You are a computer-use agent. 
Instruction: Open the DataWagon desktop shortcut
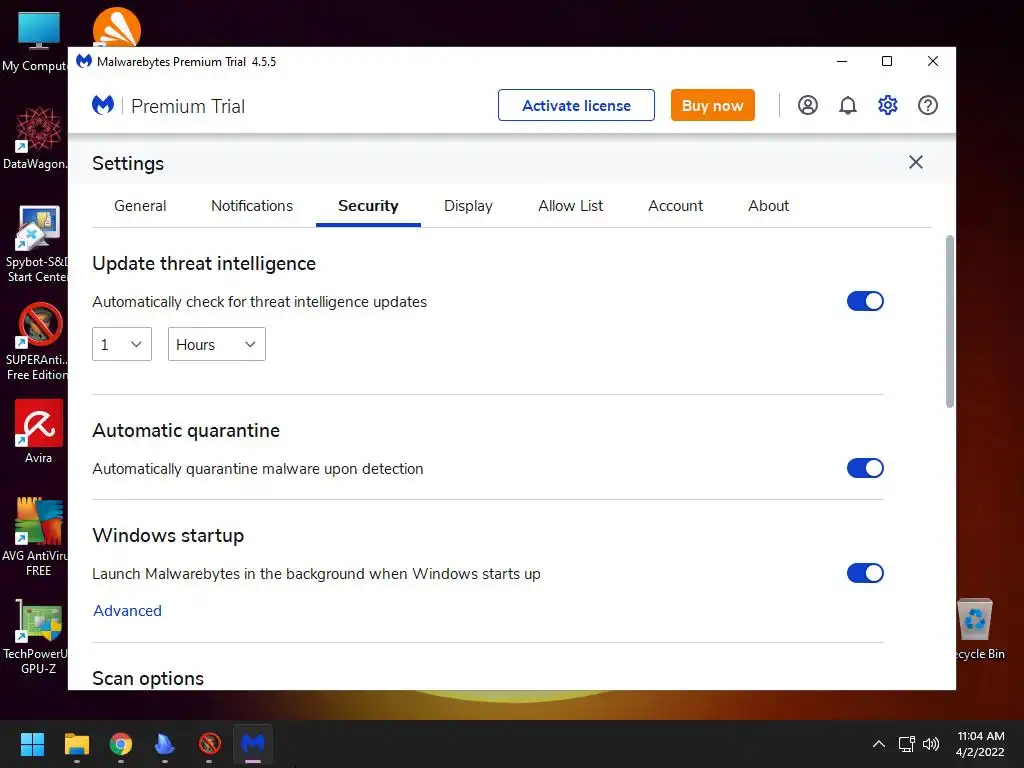36,138
